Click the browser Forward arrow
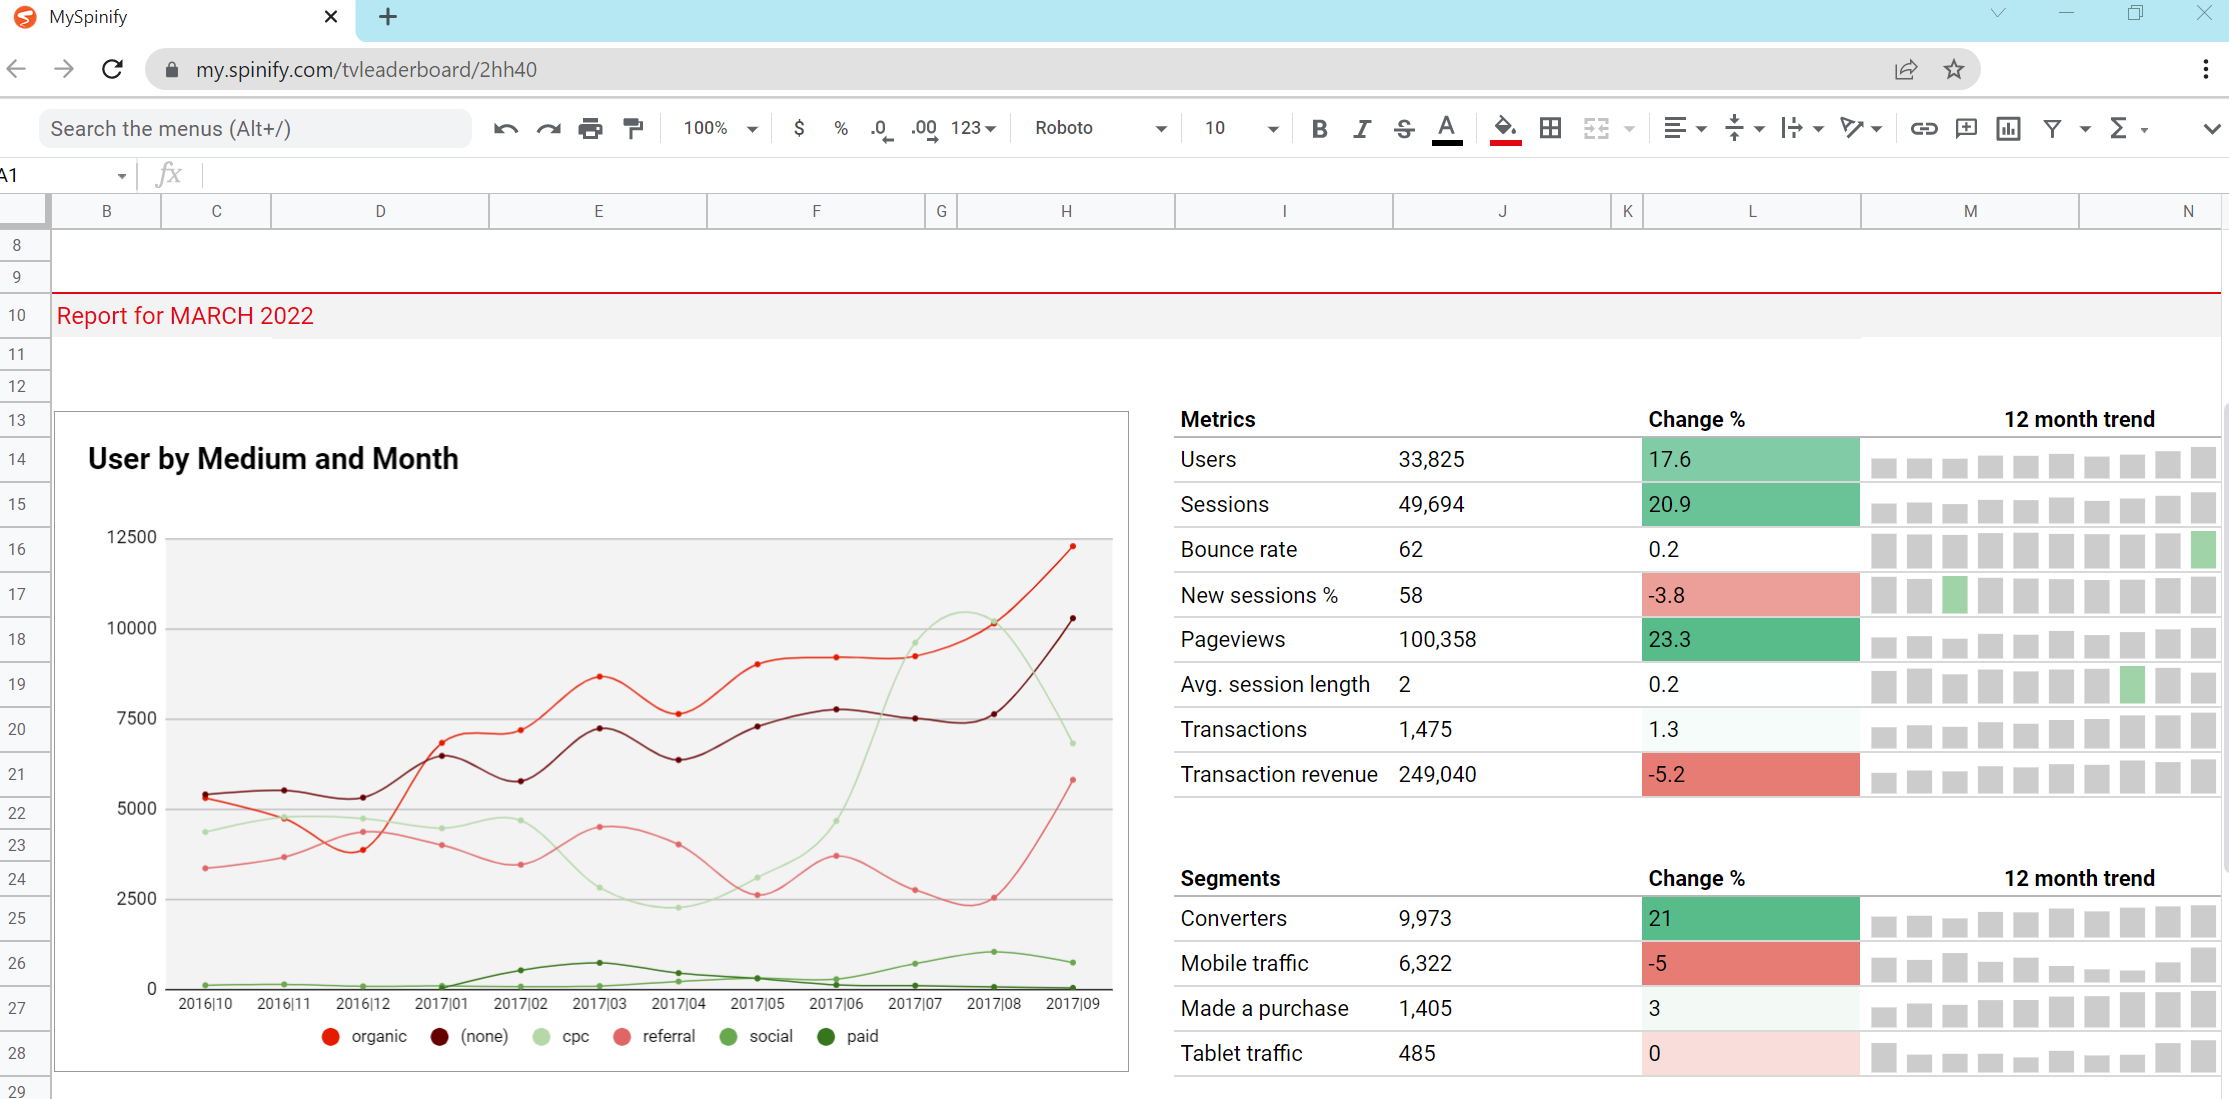 click(64, 69)
